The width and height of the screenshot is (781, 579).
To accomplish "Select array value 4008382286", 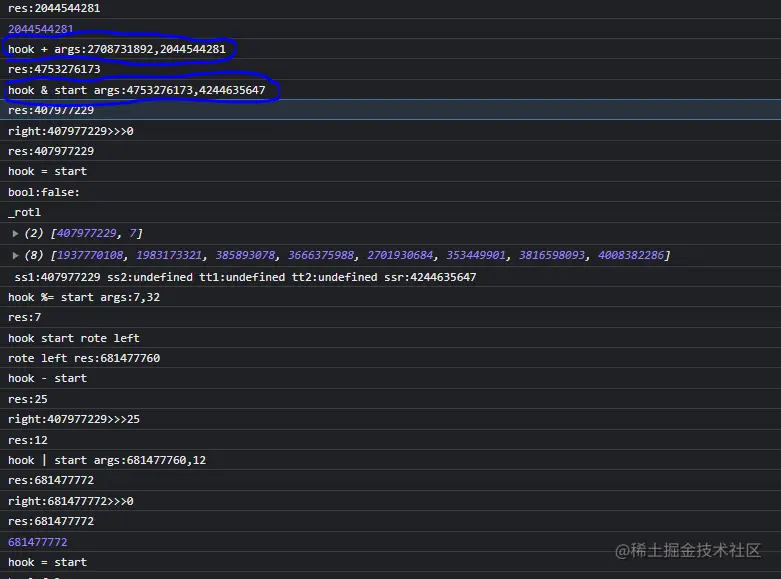I will pyautogui.click(x=631, y=255).
